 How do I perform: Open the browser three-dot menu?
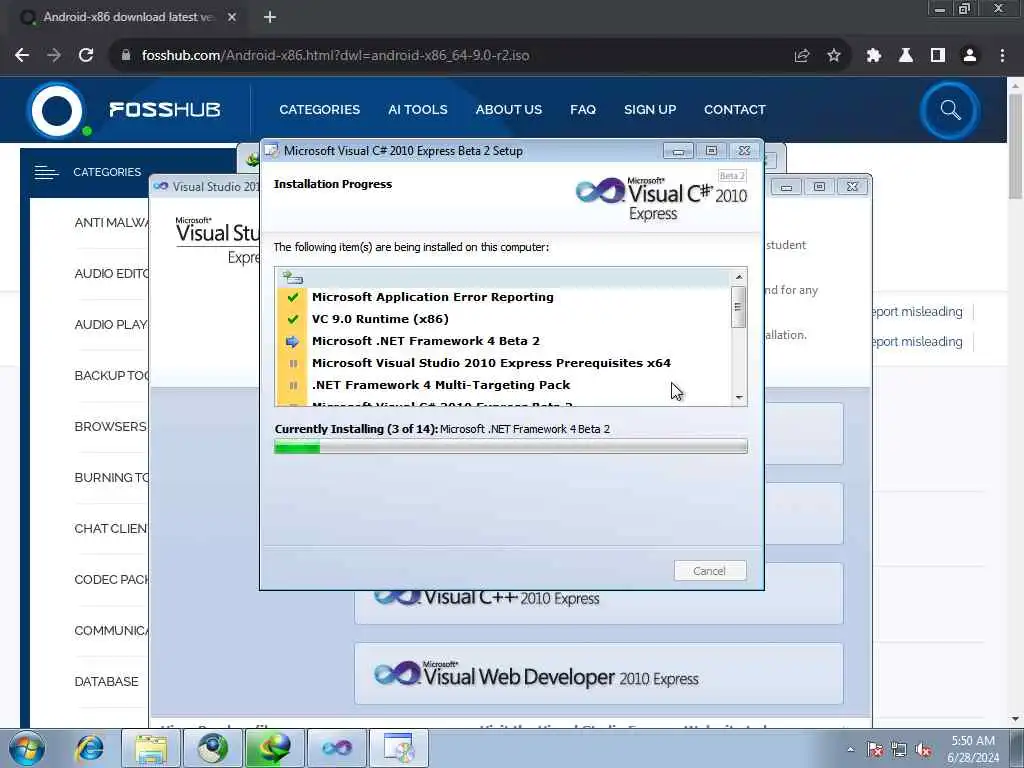[x=1002, y=56]
